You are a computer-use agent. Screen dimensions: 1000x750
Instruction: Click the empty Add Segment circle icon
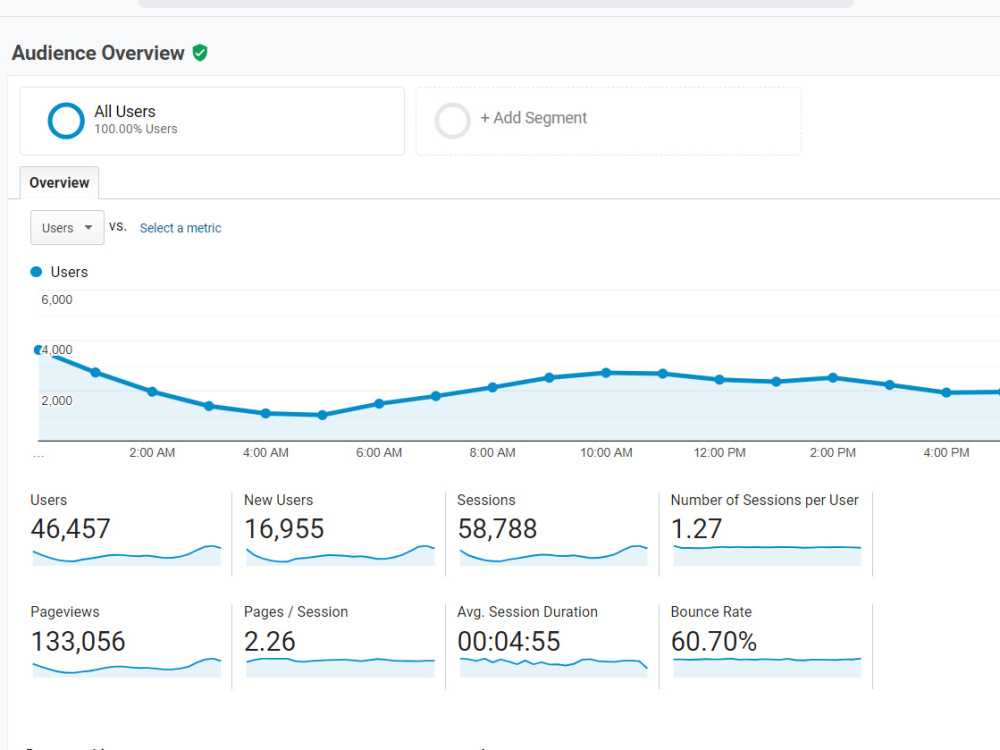[x=452, y=121]
